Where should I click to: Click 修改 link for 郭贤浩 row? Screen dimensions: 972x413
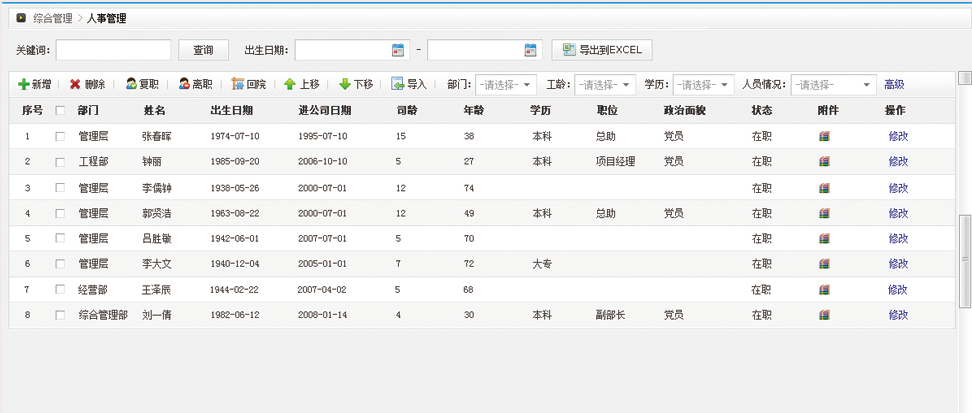(898, 213)
